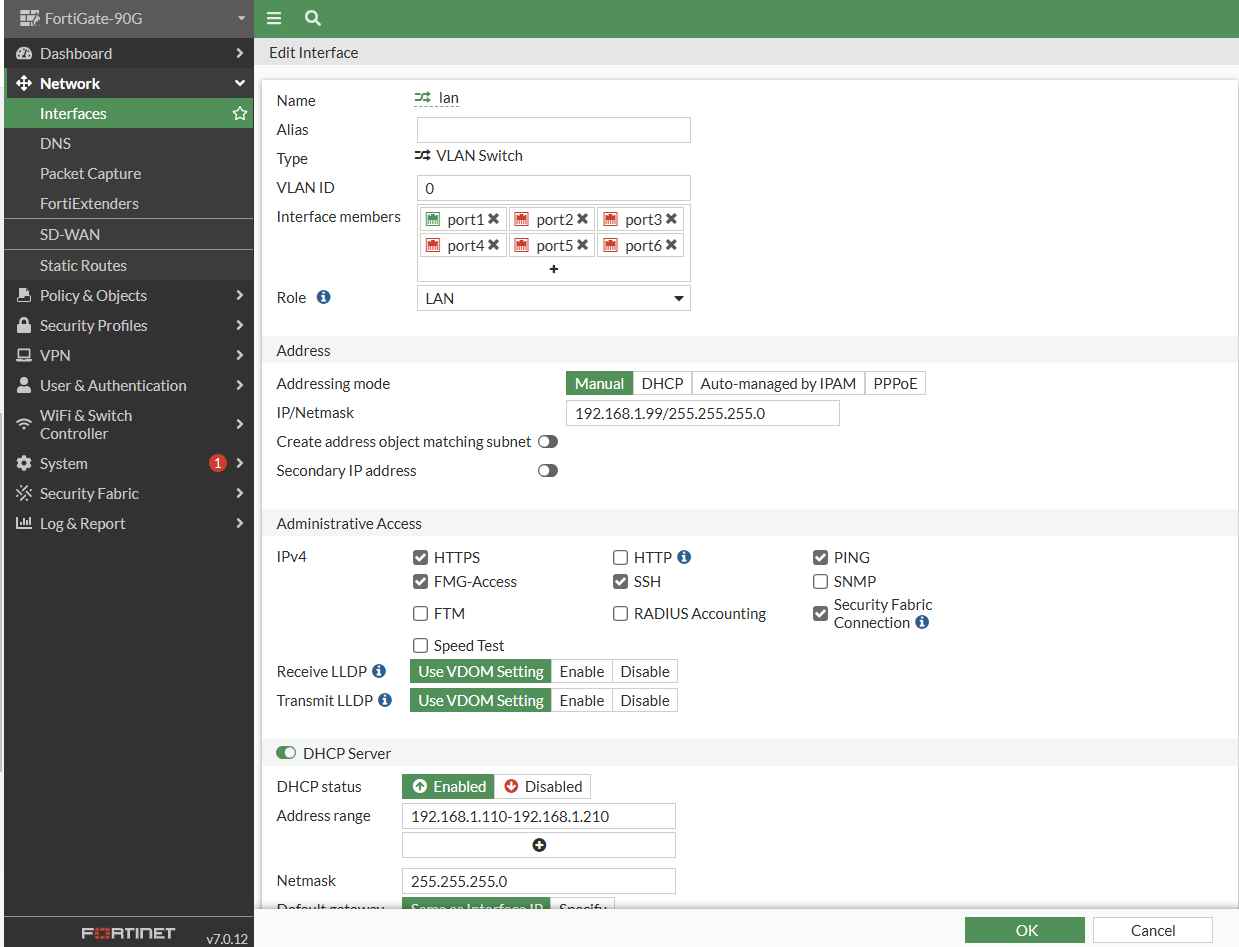Click the Log & Report chart icon

click(x=24, y=523)
